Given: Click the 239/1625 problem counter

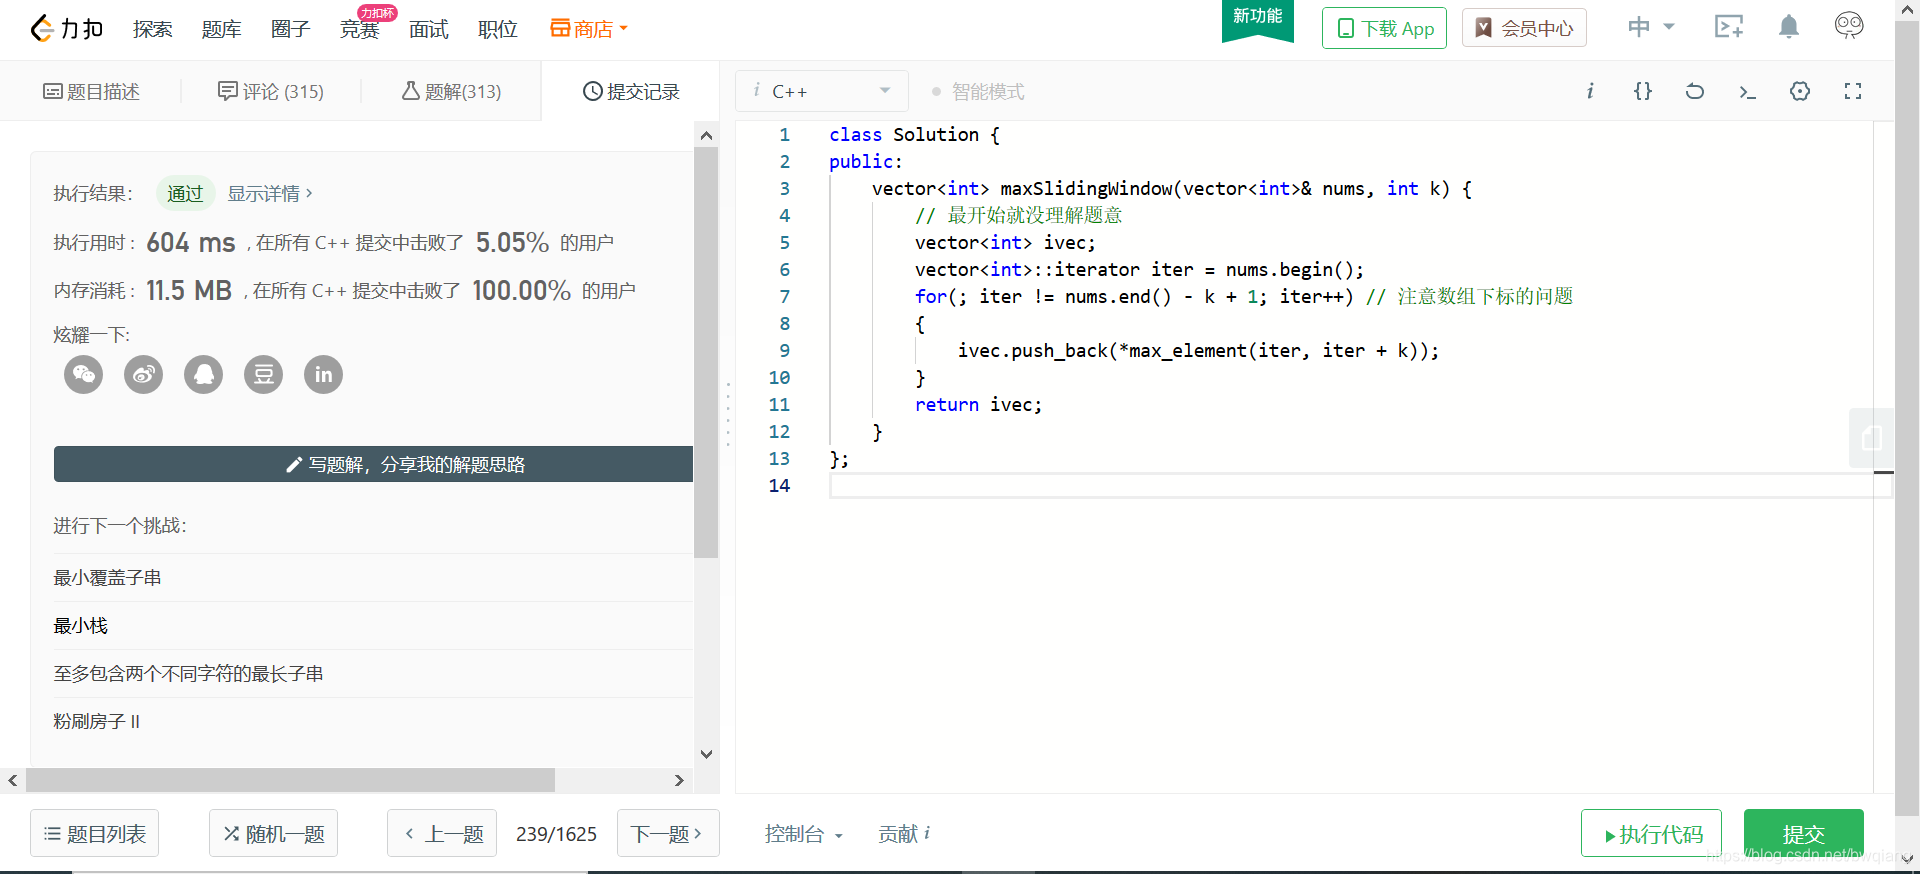Looking at the screenshot, I should point(556,834).
